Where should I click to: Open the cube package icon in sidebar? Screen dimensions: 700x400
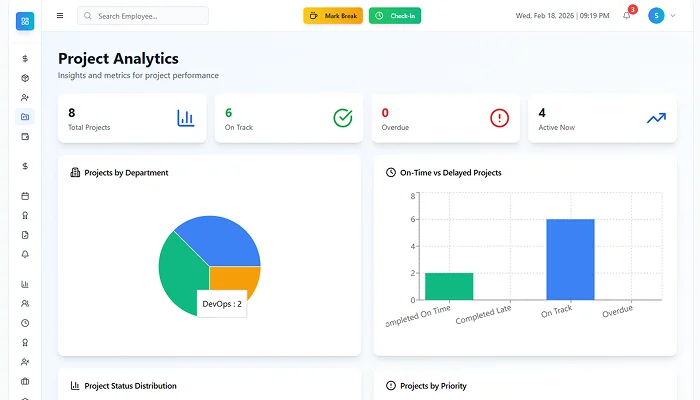pyautogui.click(x=25, y=78)
